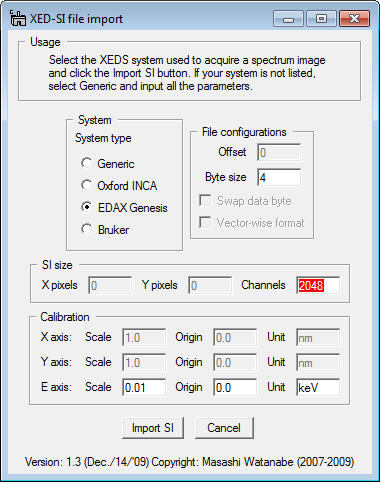Minimize the XED-SI file import window
Viewport: 380px width, 482px height.
(x=288, y=19)
